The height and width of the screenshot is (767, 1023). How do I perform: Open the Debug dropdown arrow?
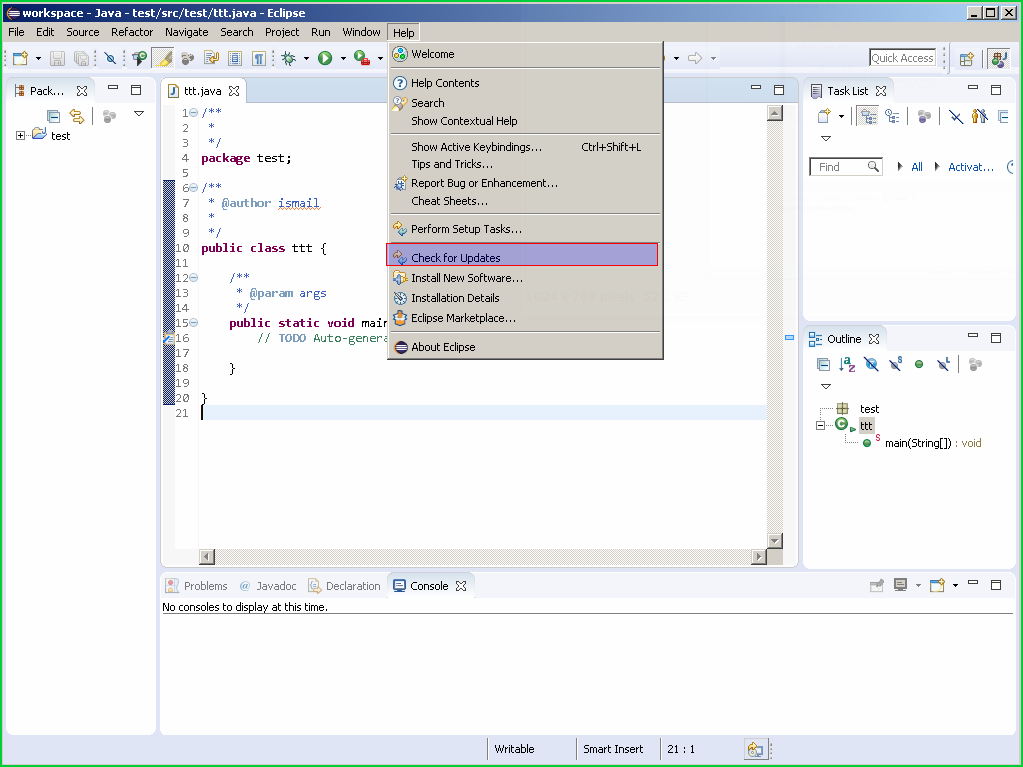click(306, 58)
